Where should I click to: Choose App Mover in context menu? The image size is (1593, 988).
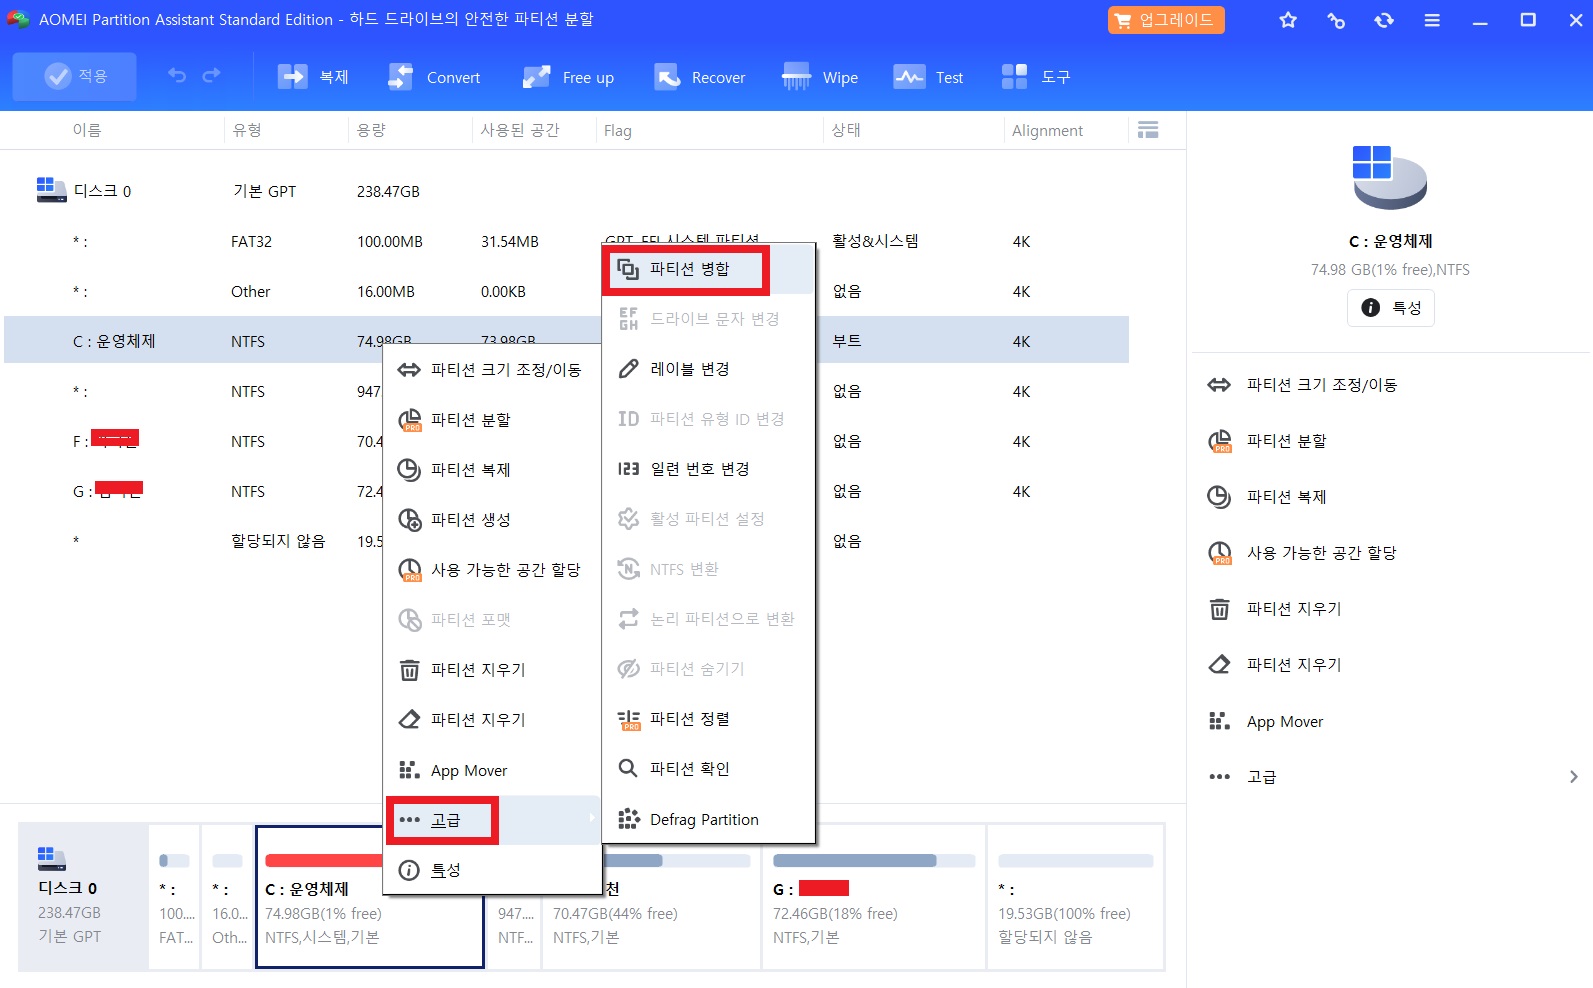(492, 770)
